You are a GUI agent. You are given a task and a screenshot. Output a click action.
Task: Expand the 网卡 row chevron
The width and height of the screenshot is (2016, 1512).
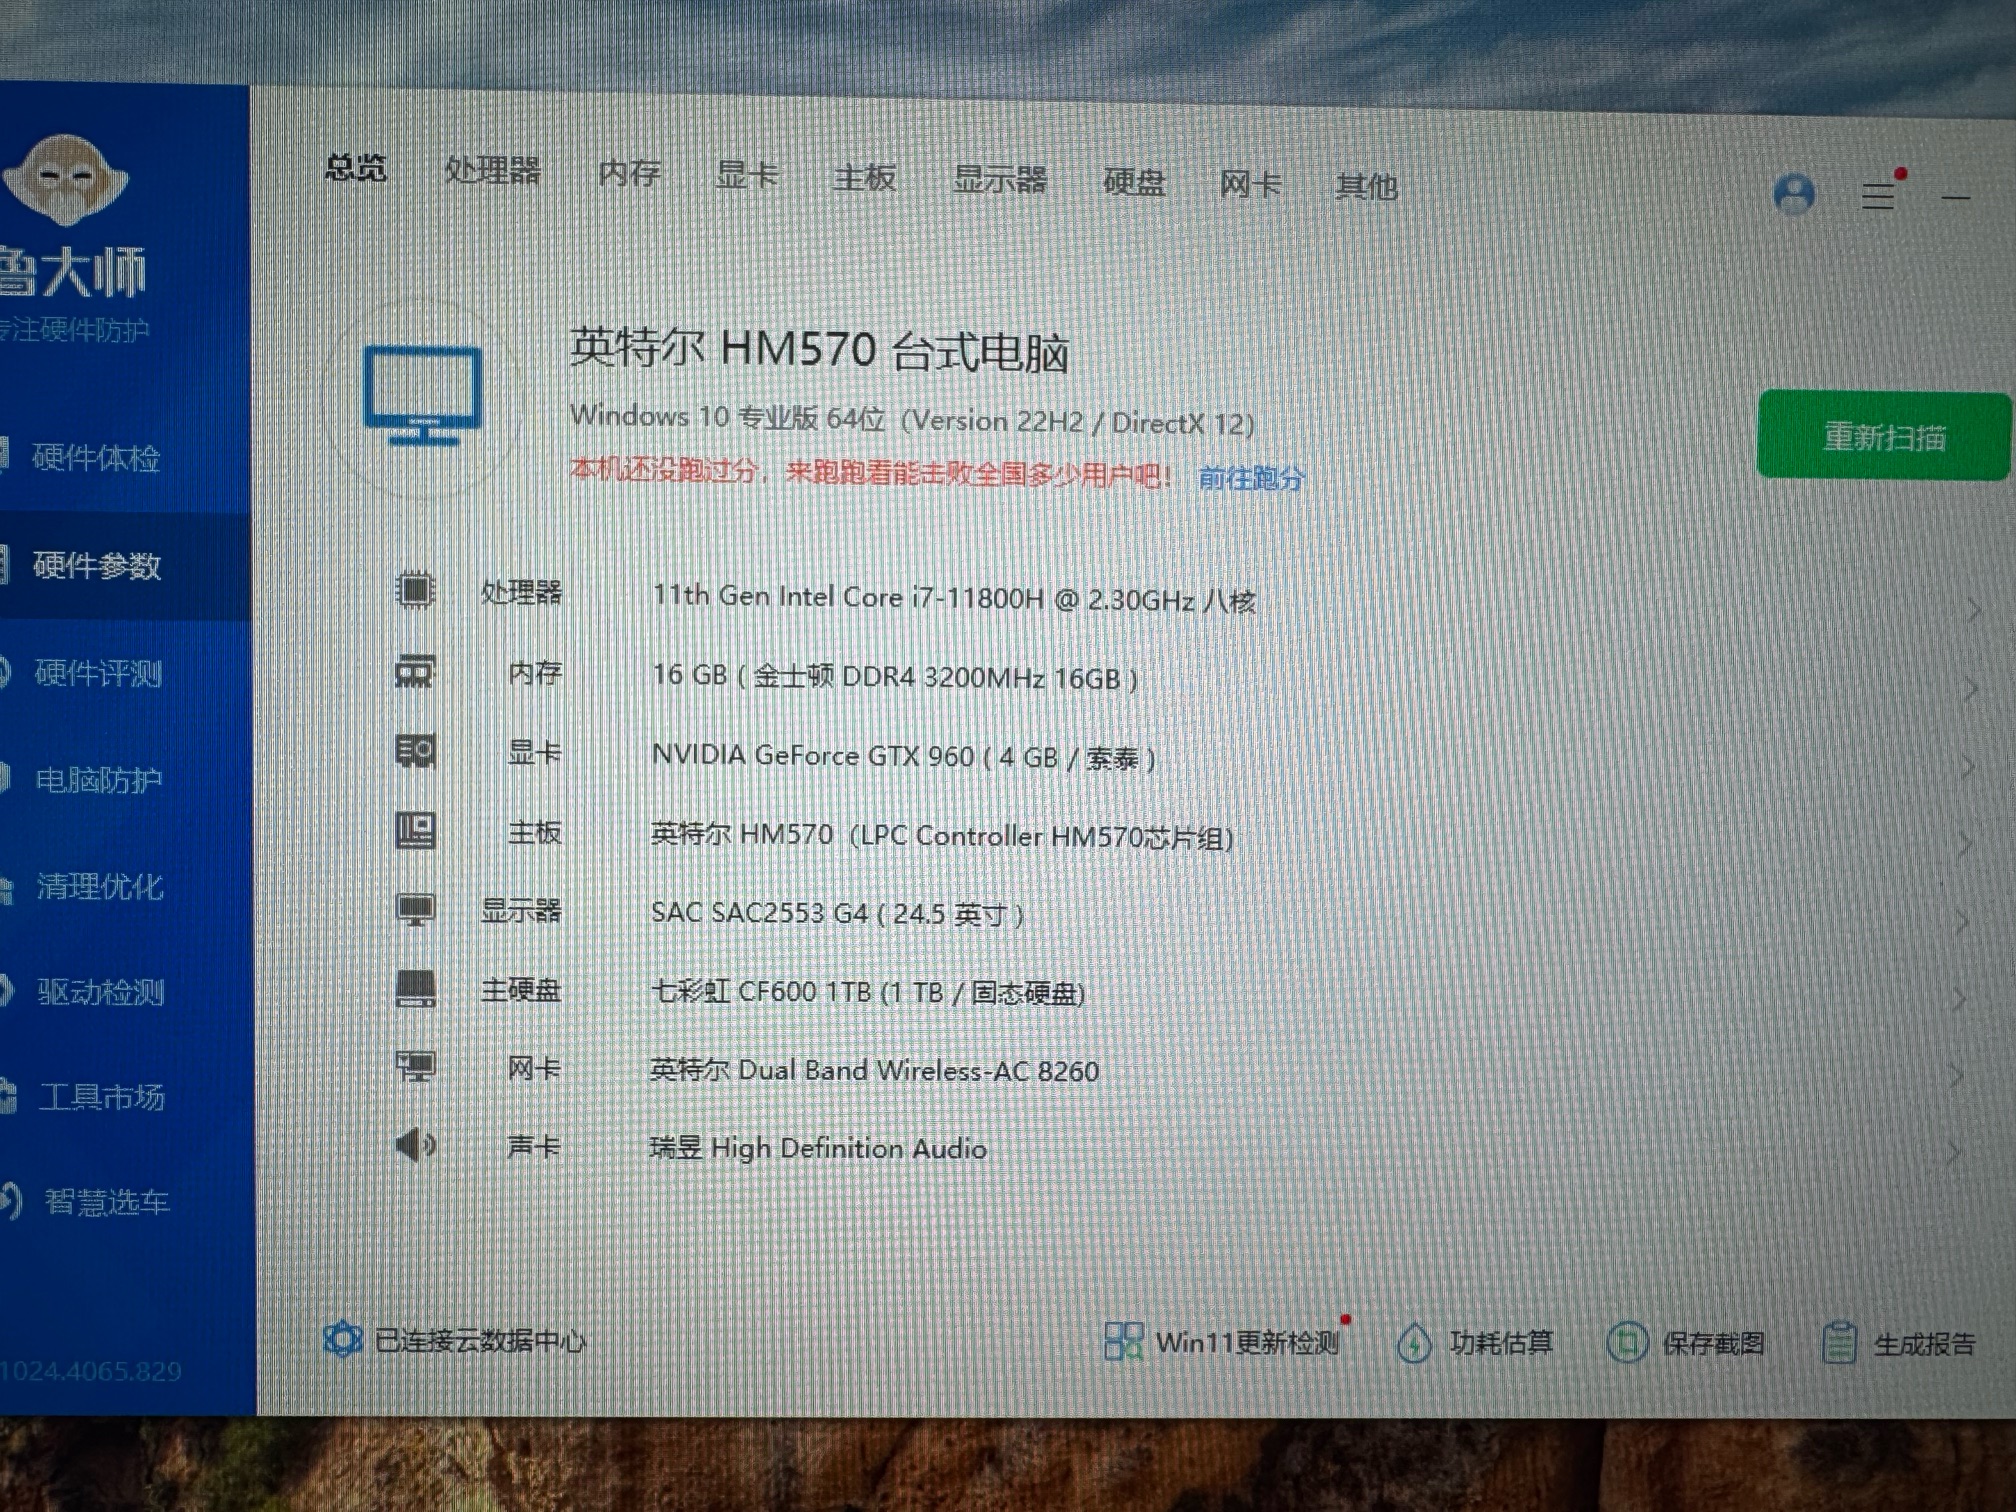[x=1957, y=1077]
